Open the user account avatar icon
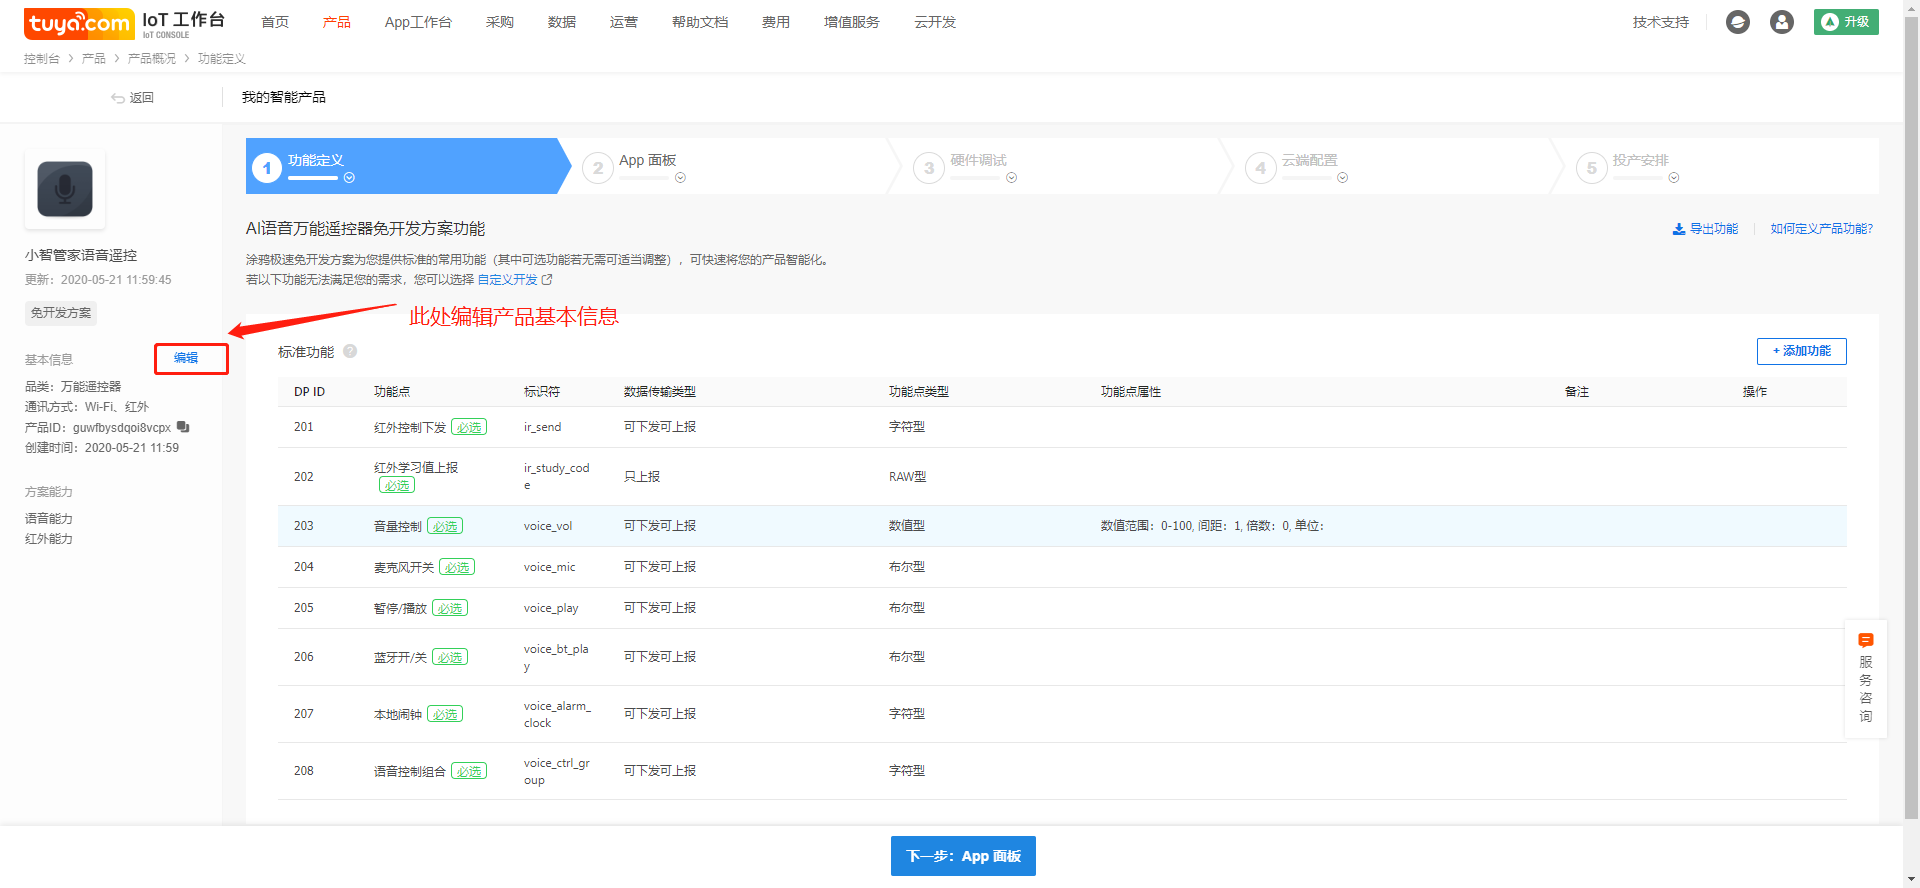Image resolution: width=1920 pixels, height=888 pixels. (1781, 22)
